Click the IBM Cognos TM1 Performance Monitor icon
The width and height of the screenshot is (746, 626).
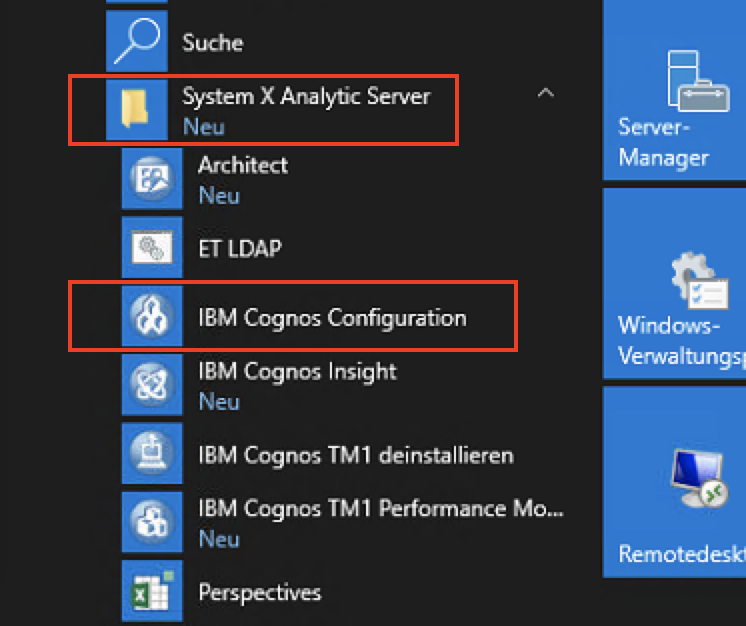[152, 522]
